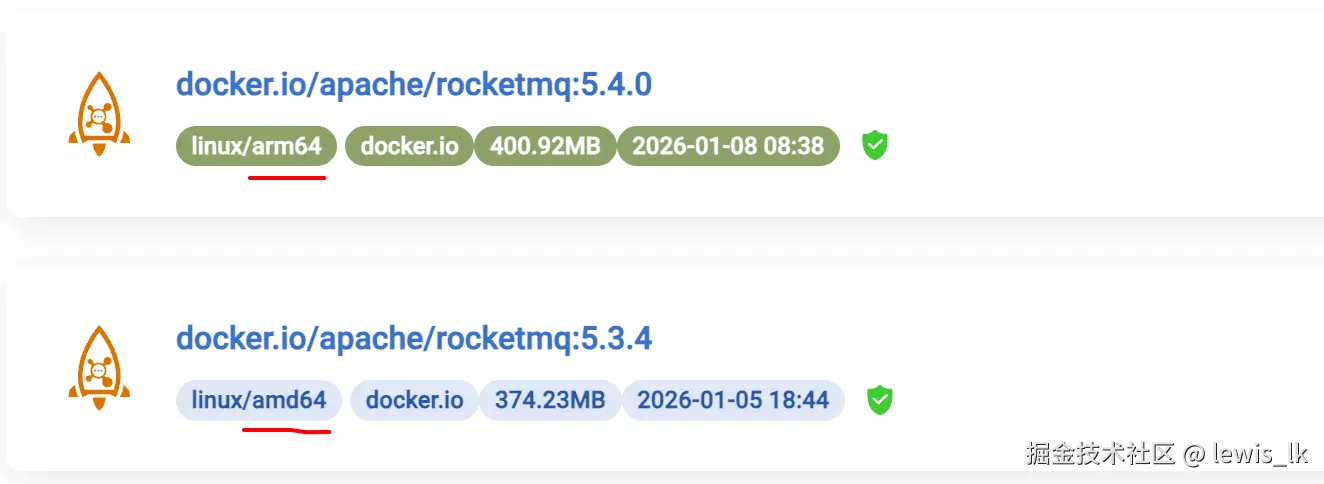Screen dimensions: 1324x484
Task: Click the red underline beneath amd64
Action: coord(287,431)
